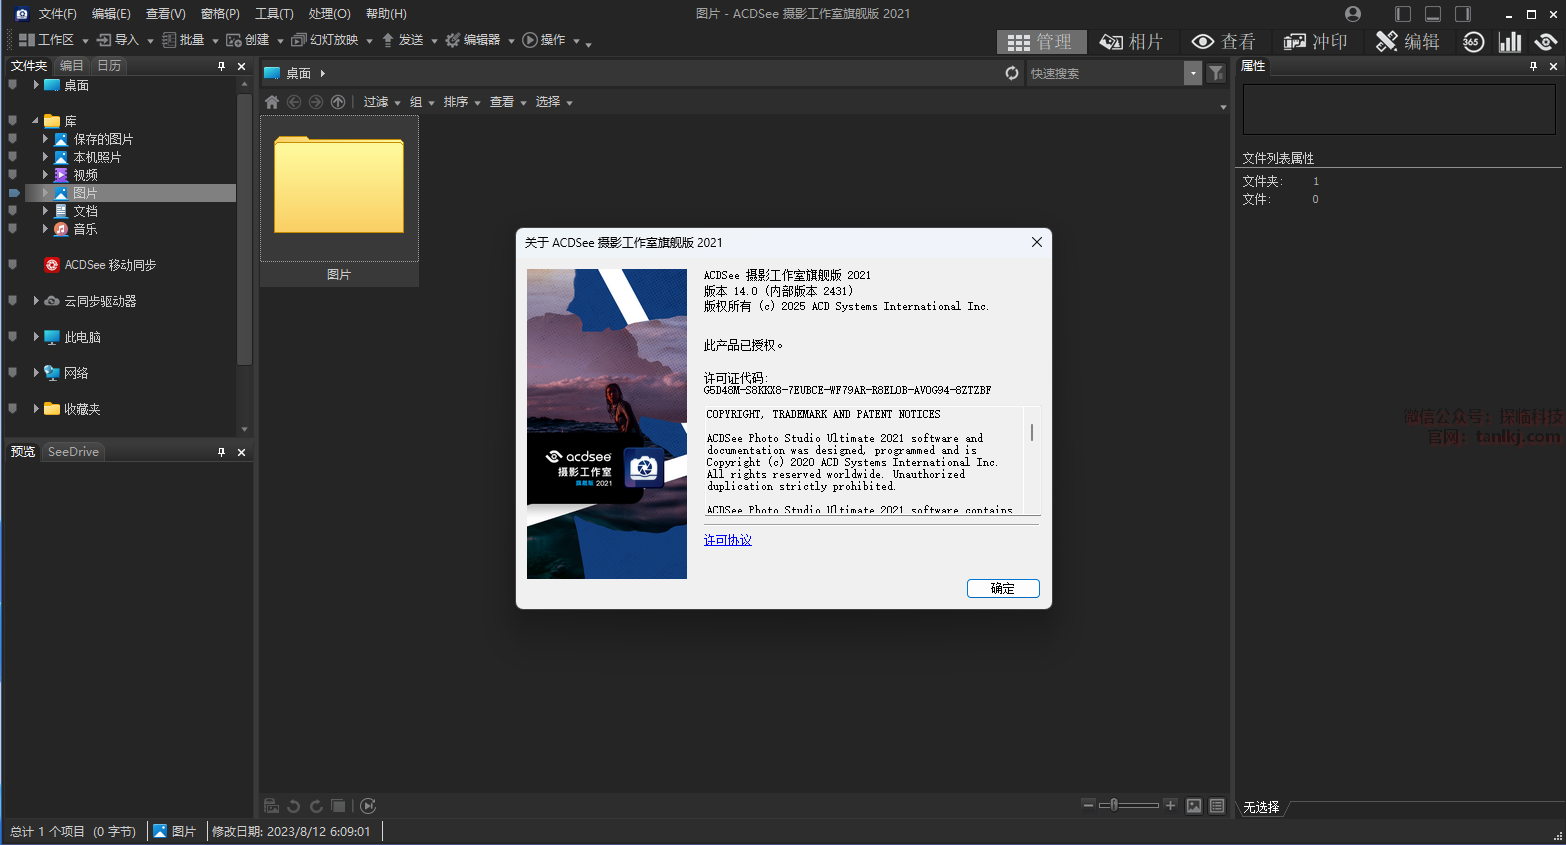Open the 帮助(H) menu
This screenshot has height=845, width=1566.
(x=386, y=14)
